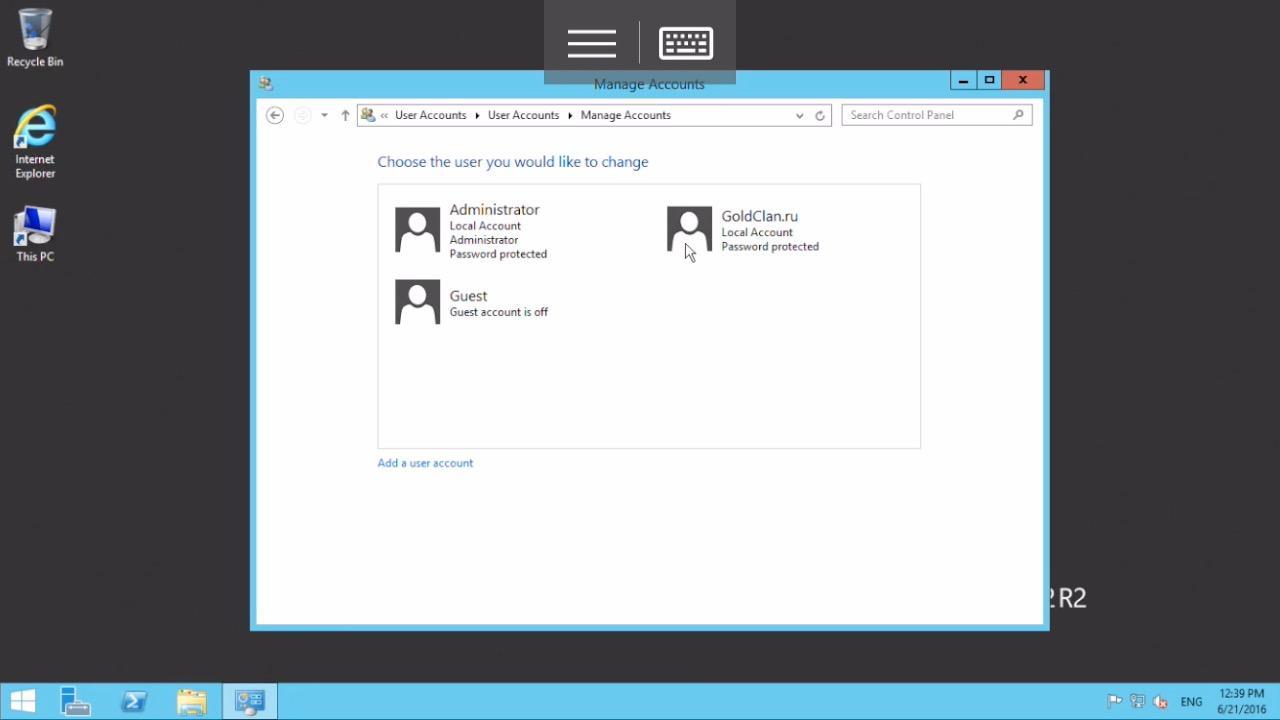The image size is (1280, 720).
Task: Expand the chevron after first User Accounts breadcrumb
Action: (477, 115)
